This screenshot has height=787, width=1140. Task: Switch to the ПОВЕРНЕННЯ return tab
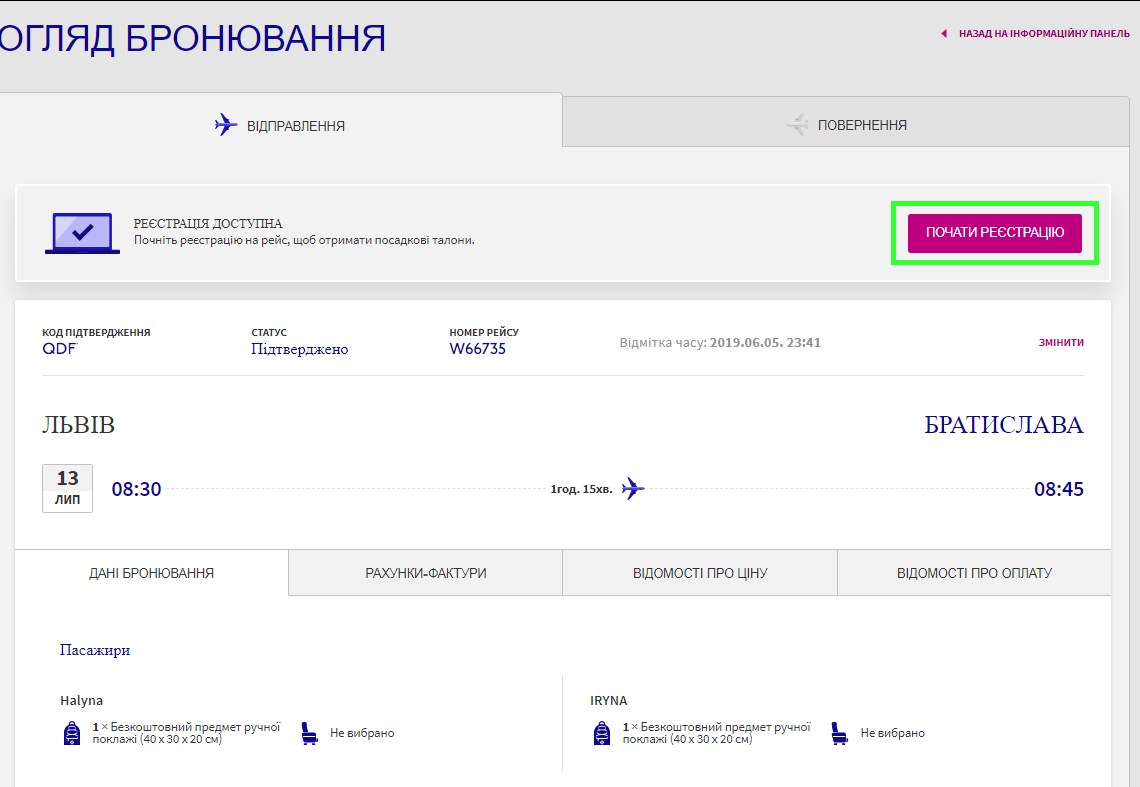(x=846, y=122)
